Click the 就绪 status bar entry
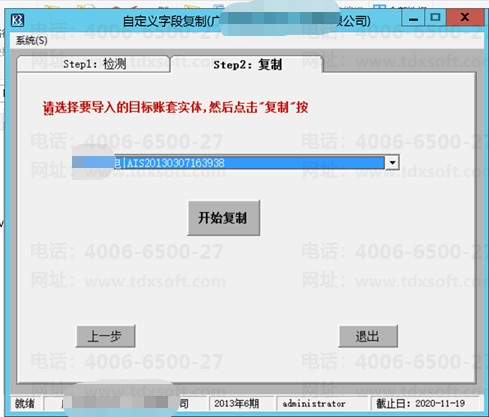Image resolution: width=489 pixels, height=417 pixels. [x=25, y=404]
